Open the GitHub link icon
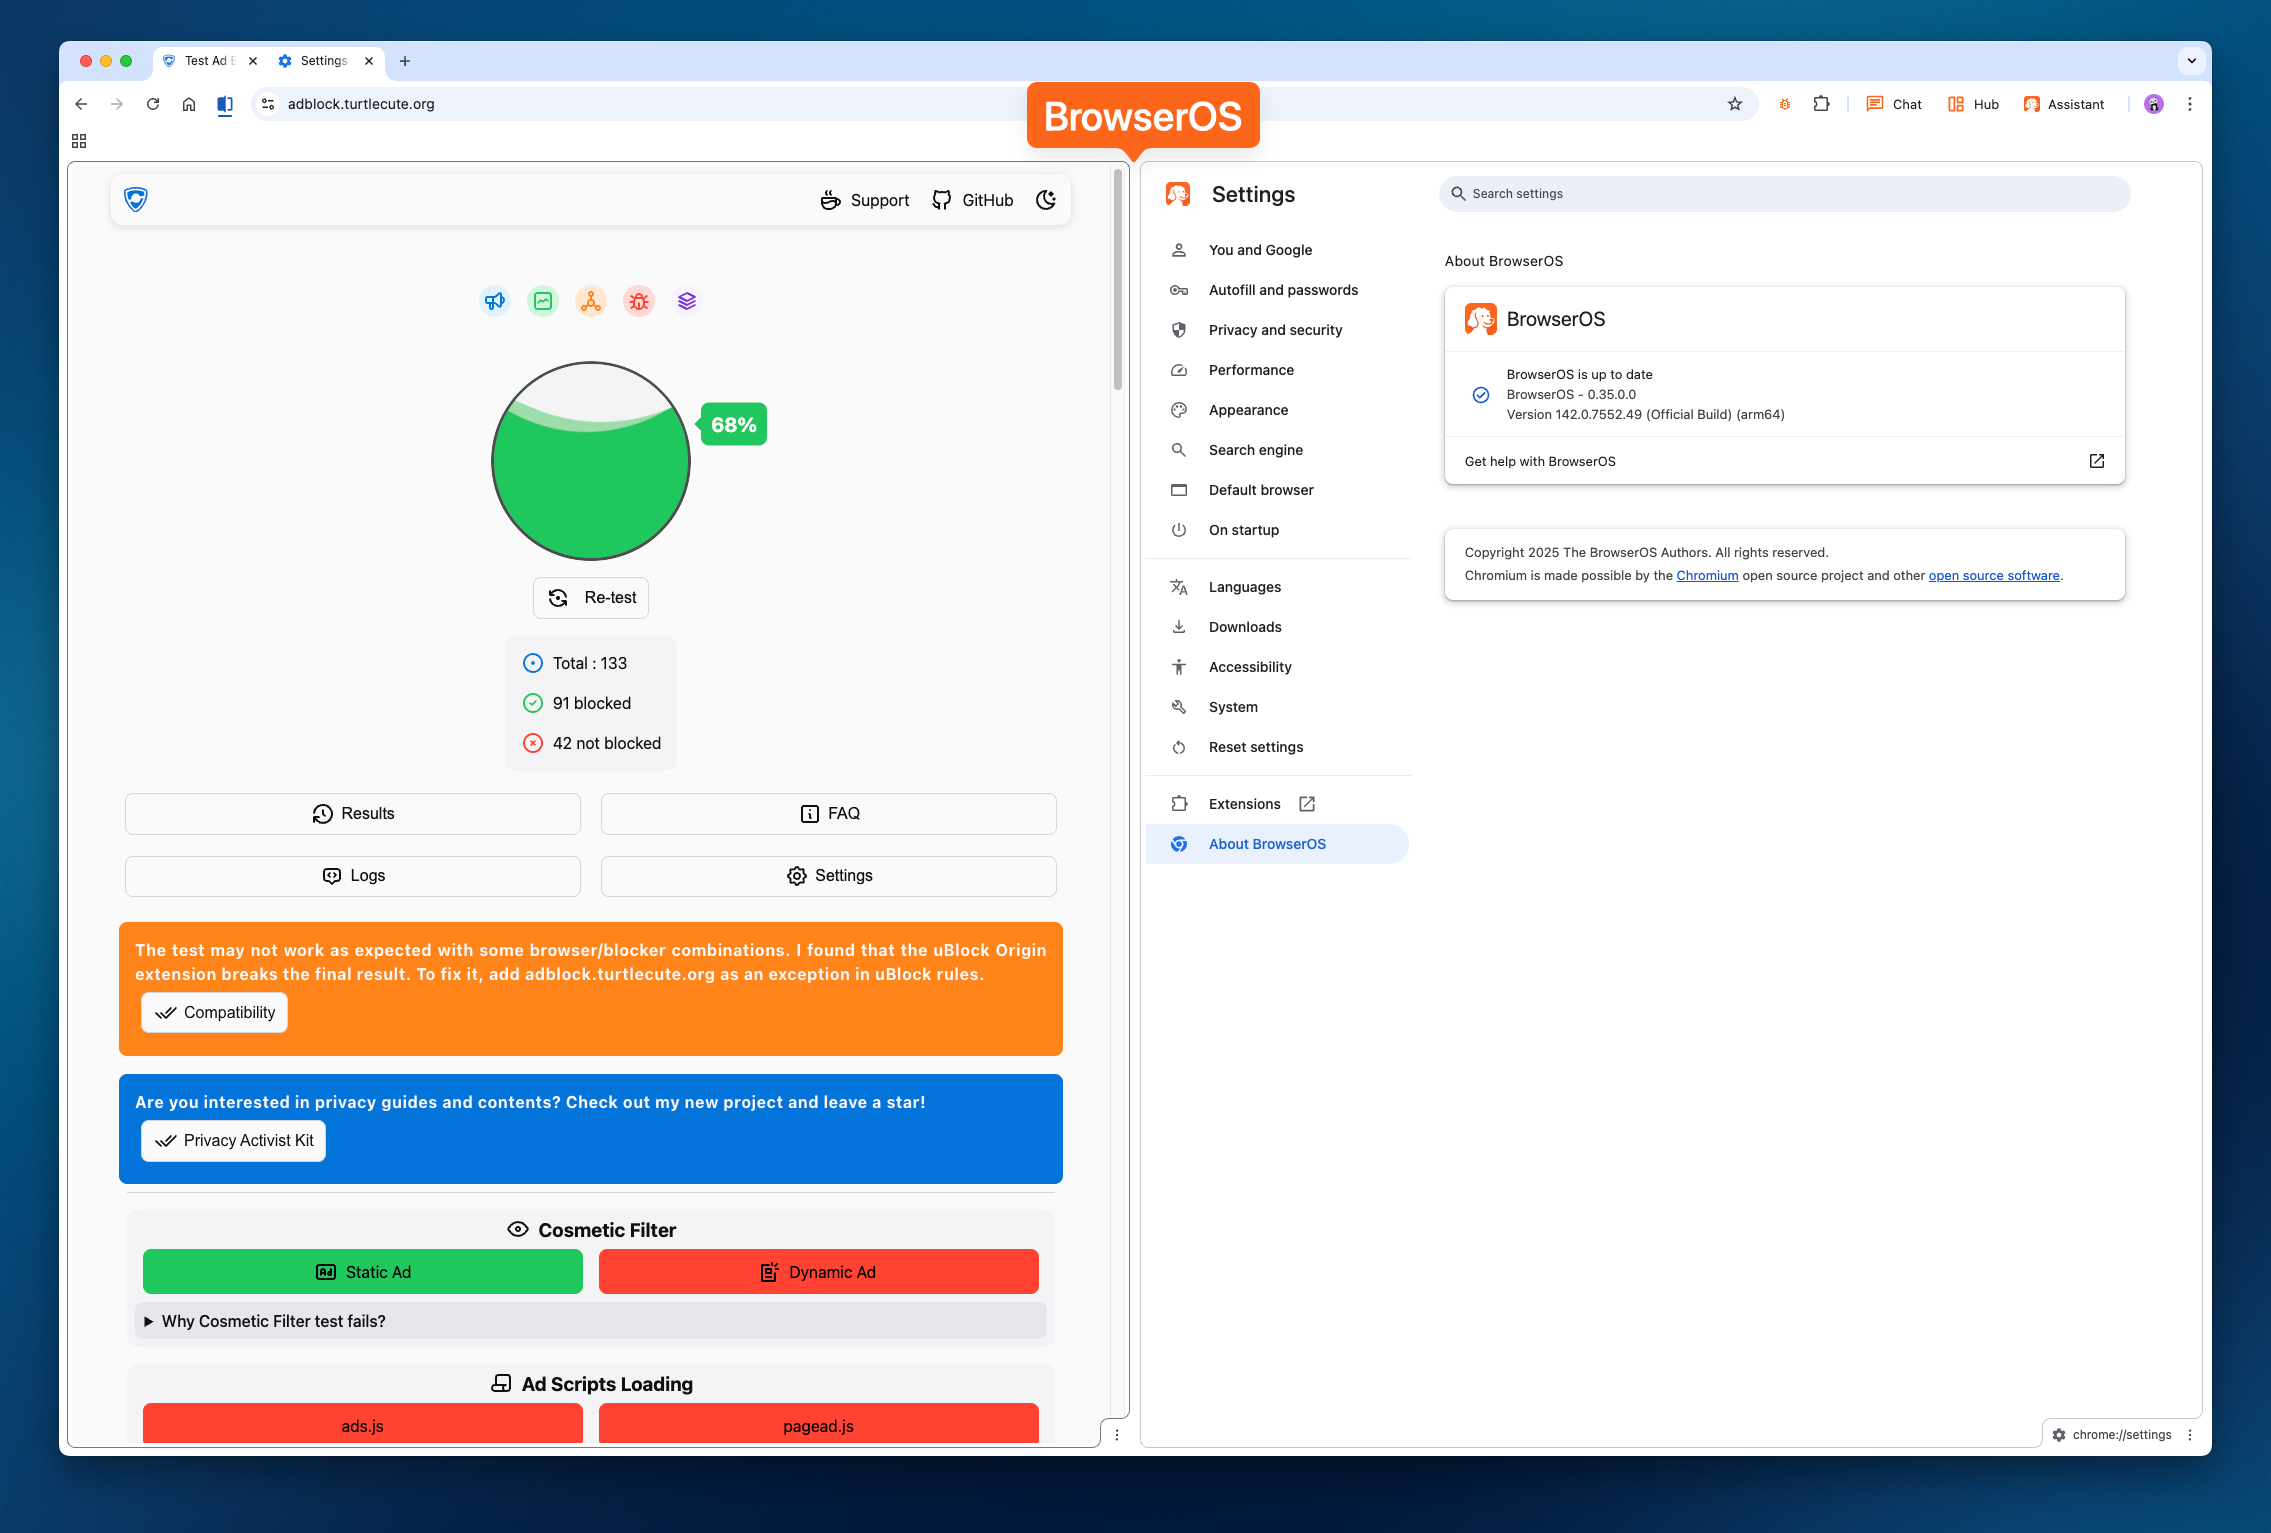Screen dimensions: 2271x1533 click(941, 200)
